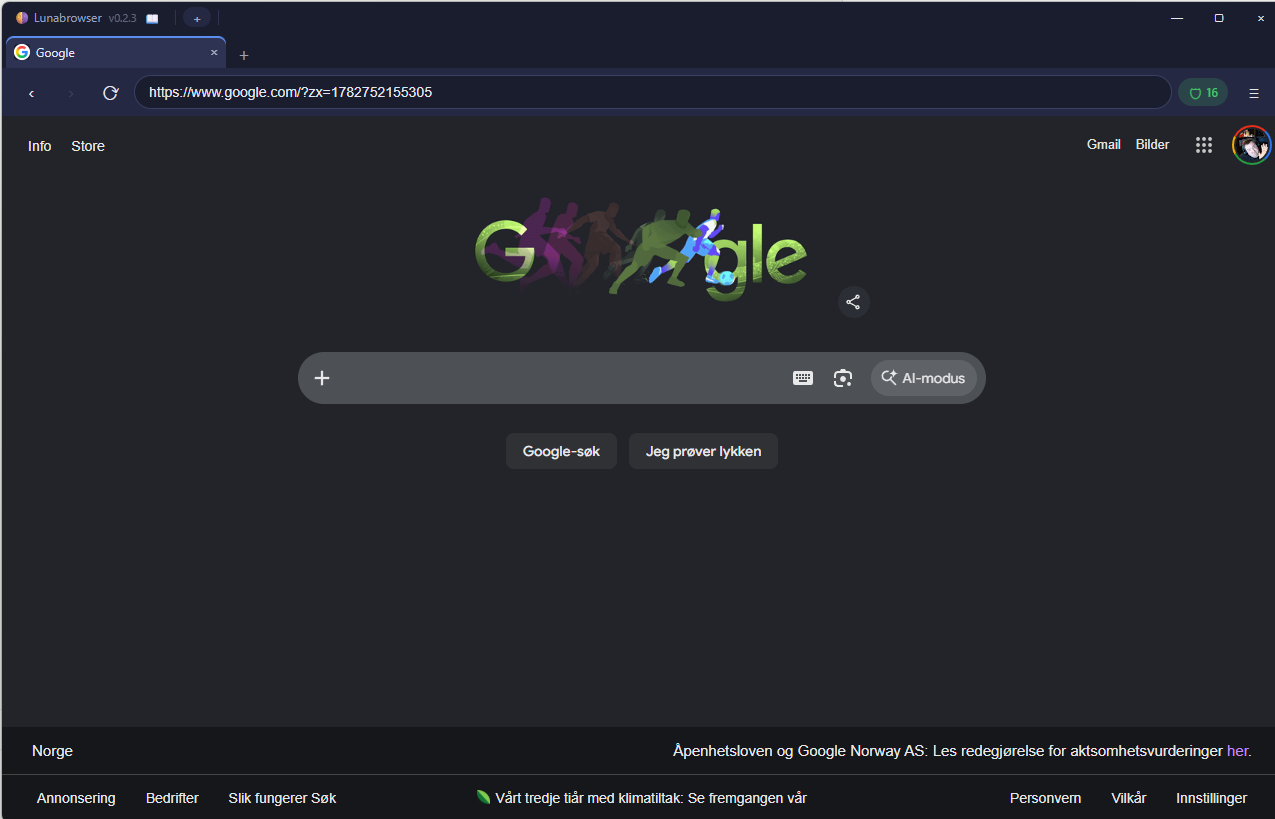Open the Google account avatar
Image resolution: width=1275 pixels, height=819 pixels.
[1252, 145]
